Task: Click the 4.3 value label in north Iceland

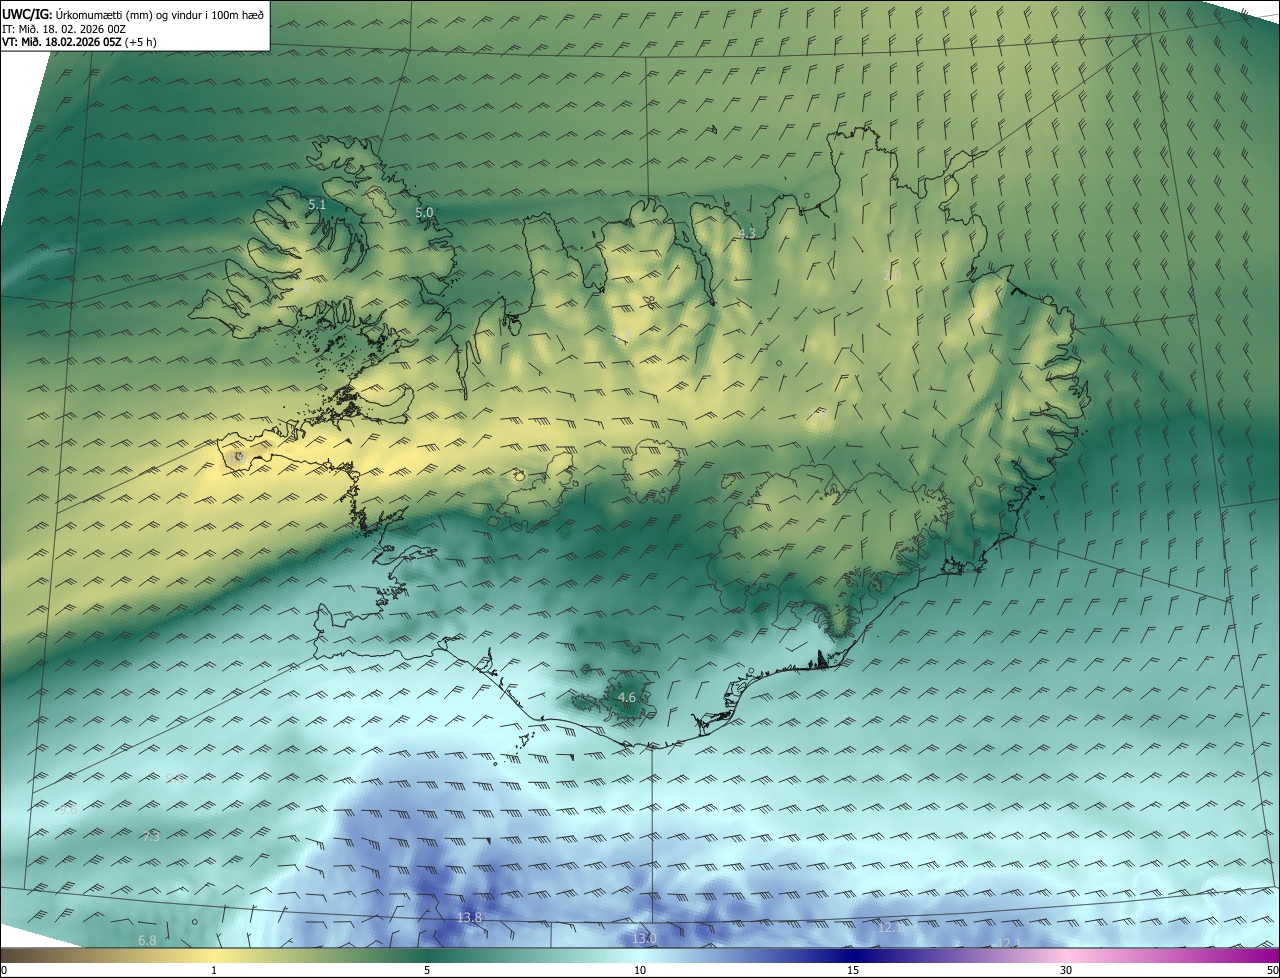Action: (x=746, y=233)
